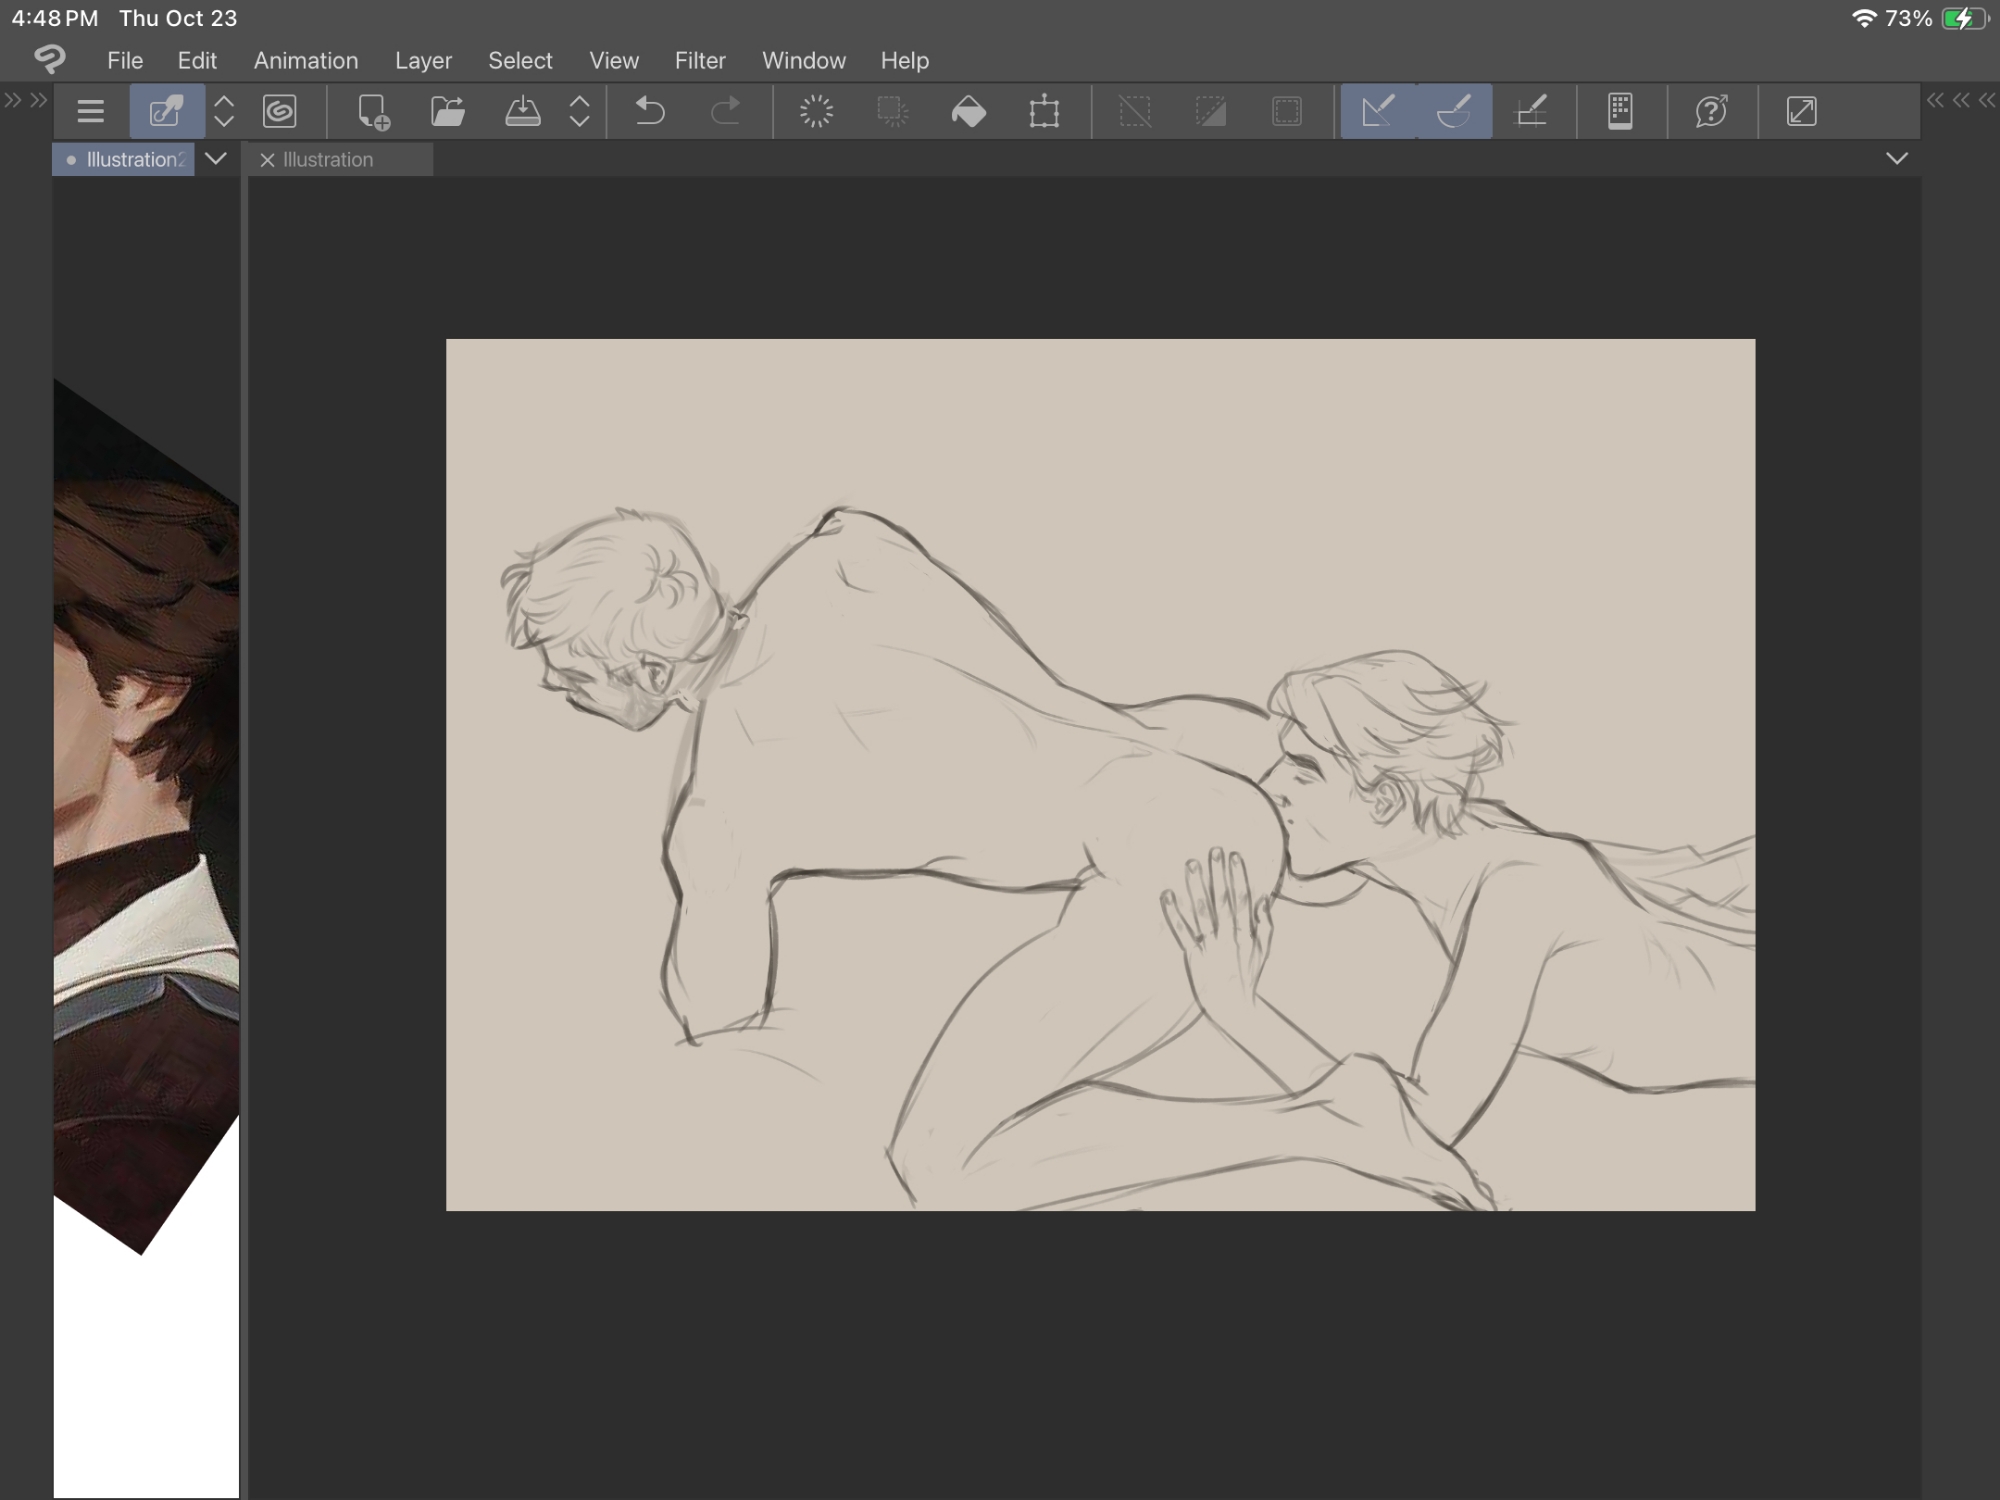2000x1500 pixels.
Task: Expand the dropdown beside Illustration2 tab
Action: point(215,159)
